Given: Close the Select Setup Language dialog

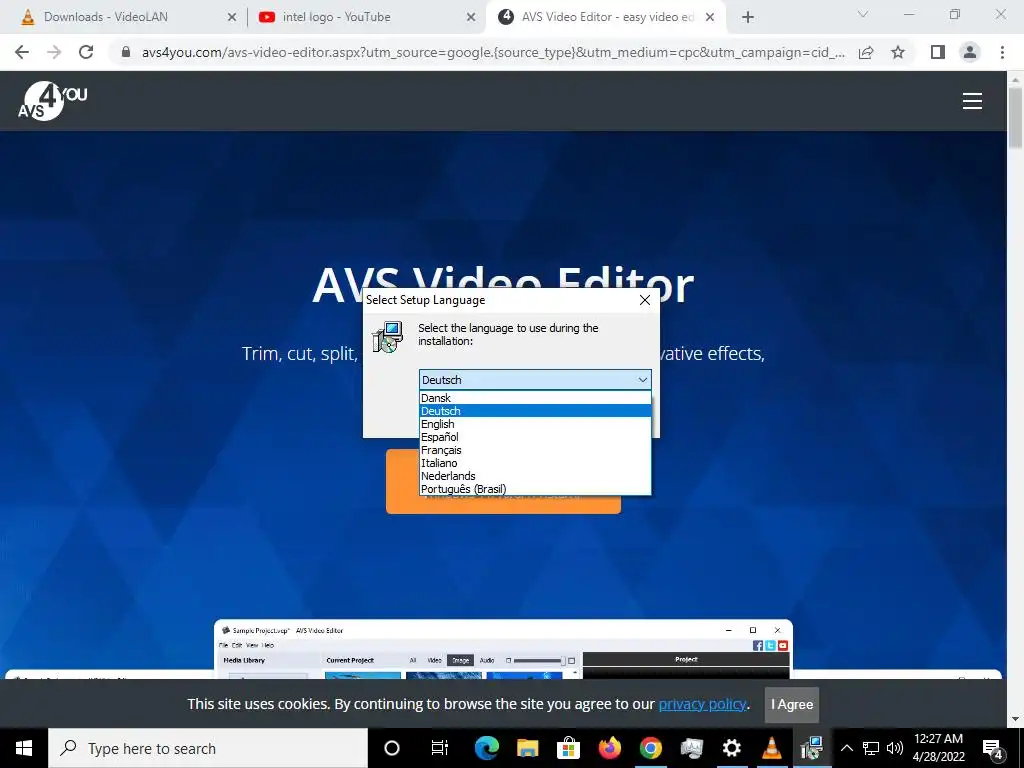Looking at the screenshot, I should (645, 300).
